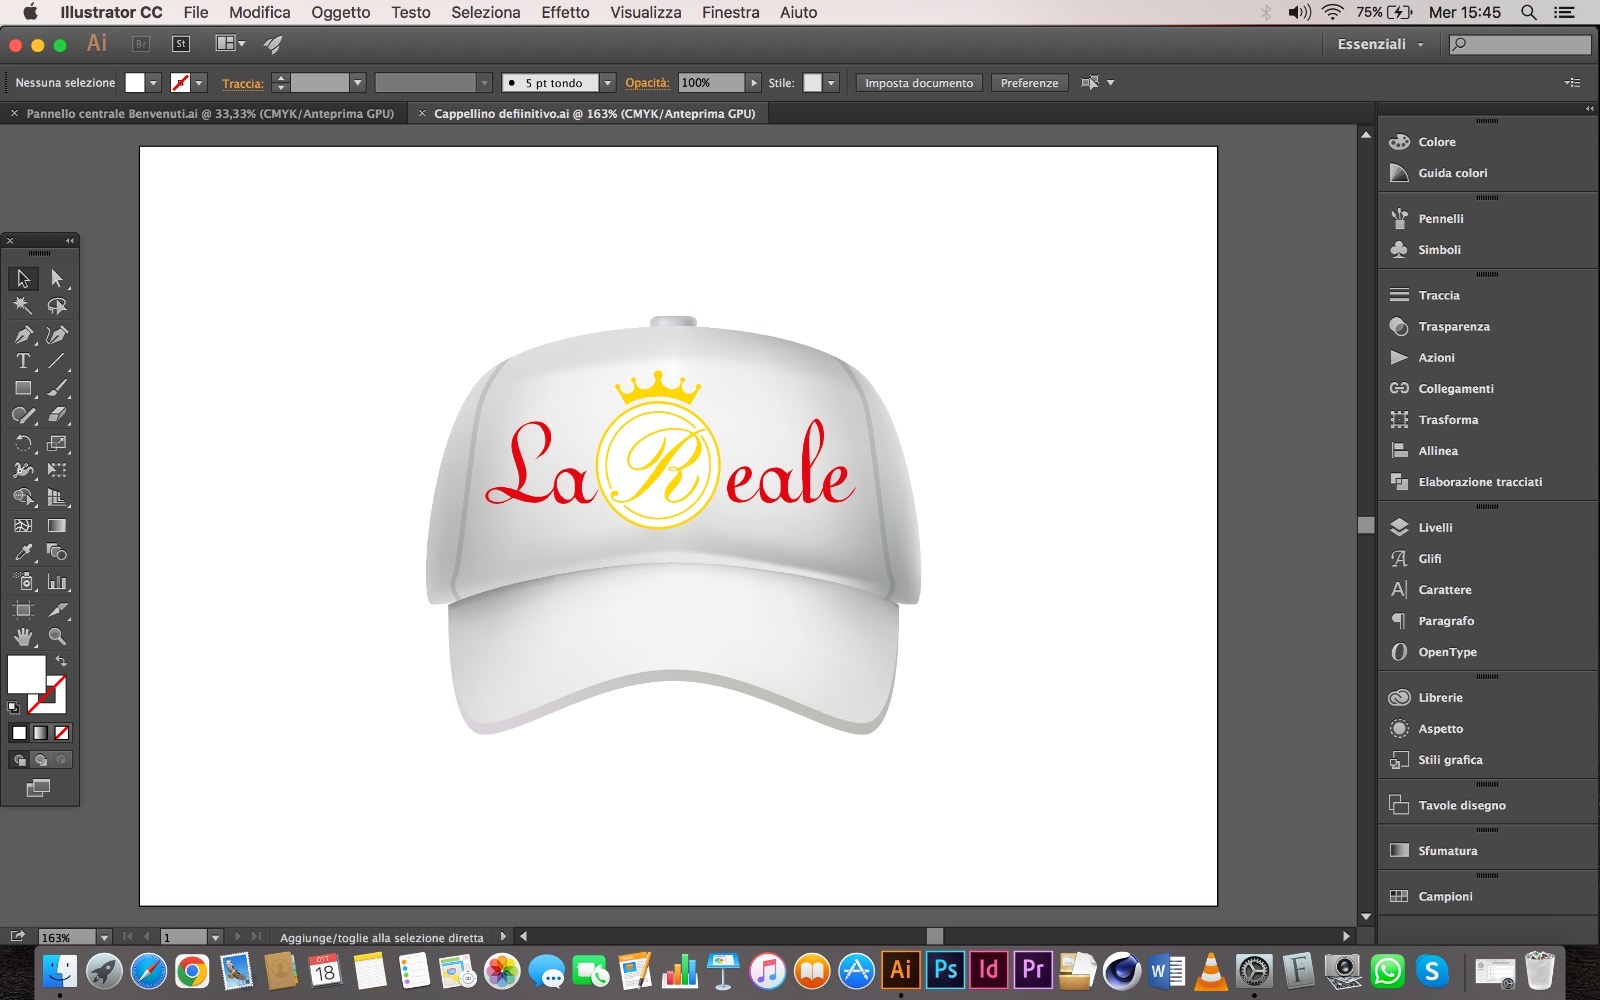Select the Hand tool
The image size is (1600, 1000).
(x=23, y=636)
